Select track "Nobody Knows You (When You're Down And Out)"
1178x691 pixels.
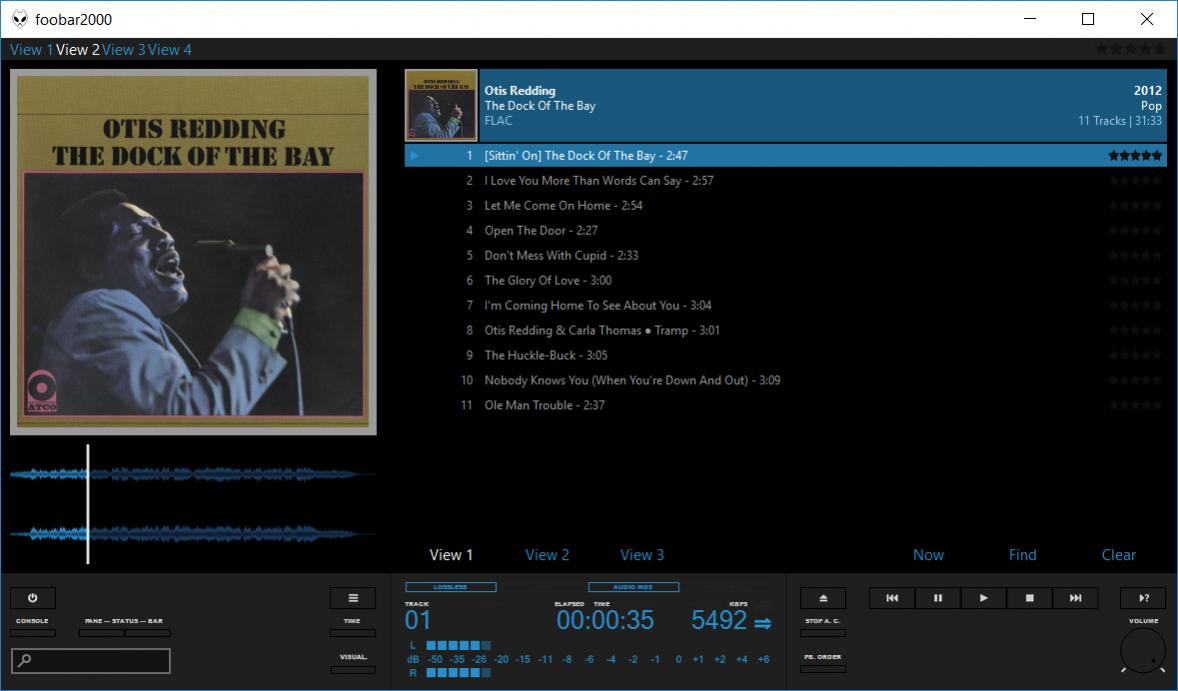pyautogui.click(x=785, y=380)
